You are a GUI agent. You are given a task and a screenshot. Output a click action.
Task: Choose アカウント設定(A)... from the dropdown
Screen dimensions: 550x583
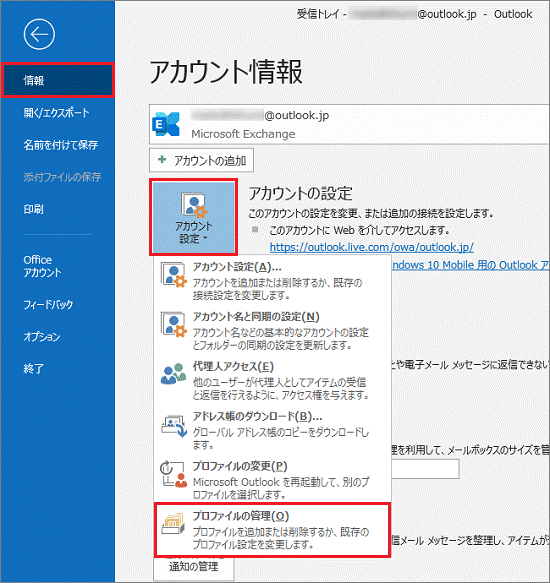272,281
